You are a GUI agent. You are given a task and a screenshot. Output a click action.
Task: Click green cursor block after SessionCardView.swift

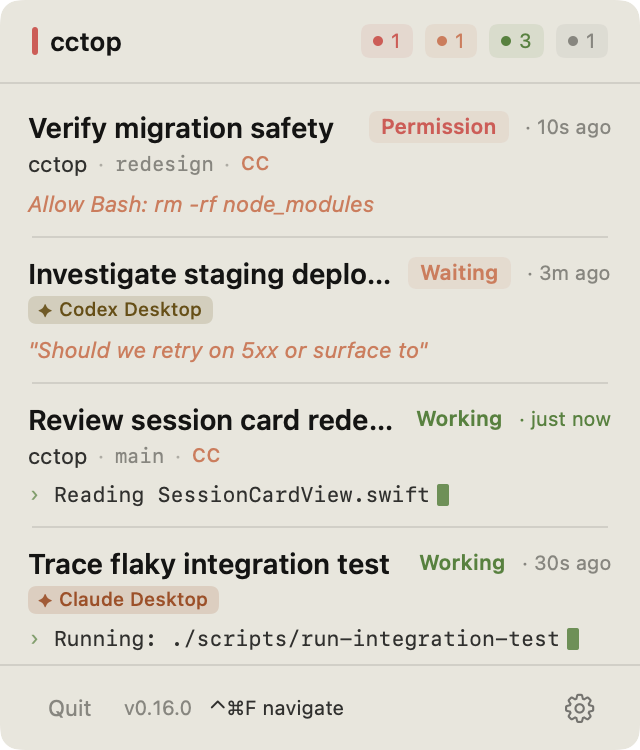(443, 495)
